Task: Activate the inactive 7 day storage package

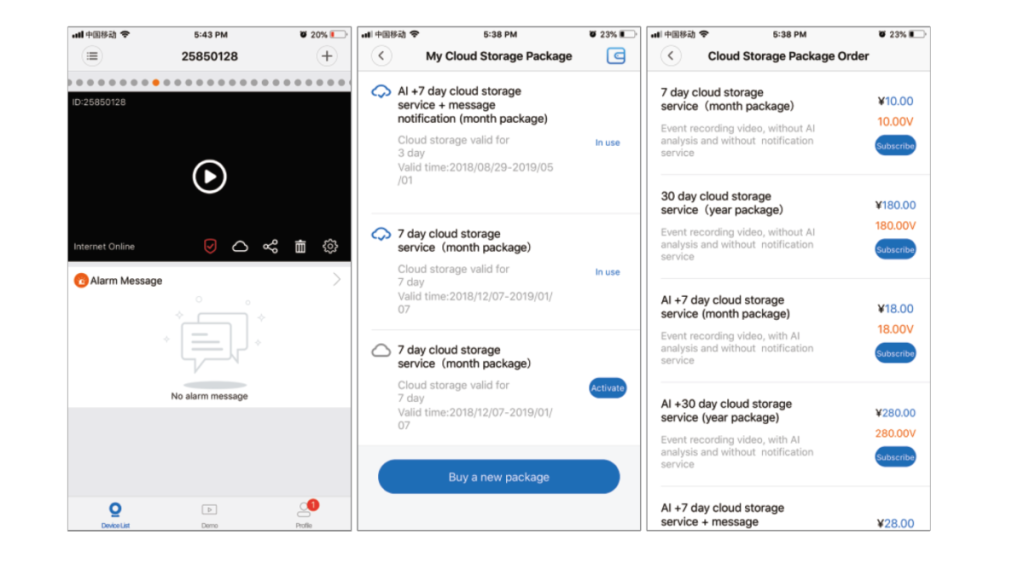Action: [x=607, y=388]
